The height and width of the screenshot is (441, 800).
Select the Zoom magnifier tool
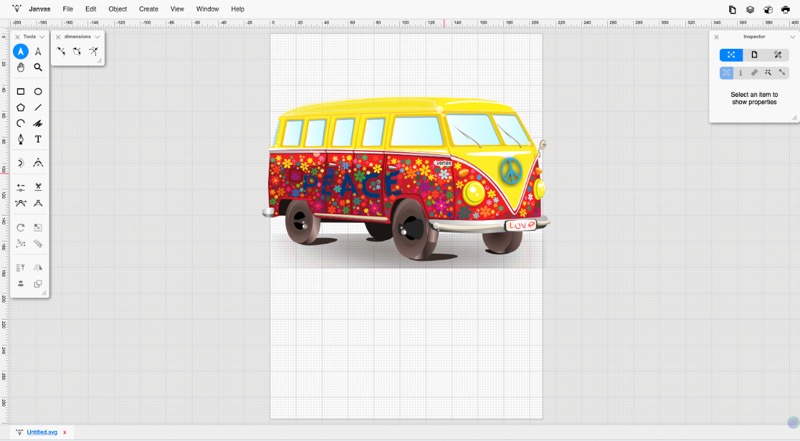[x=38, y=68]
